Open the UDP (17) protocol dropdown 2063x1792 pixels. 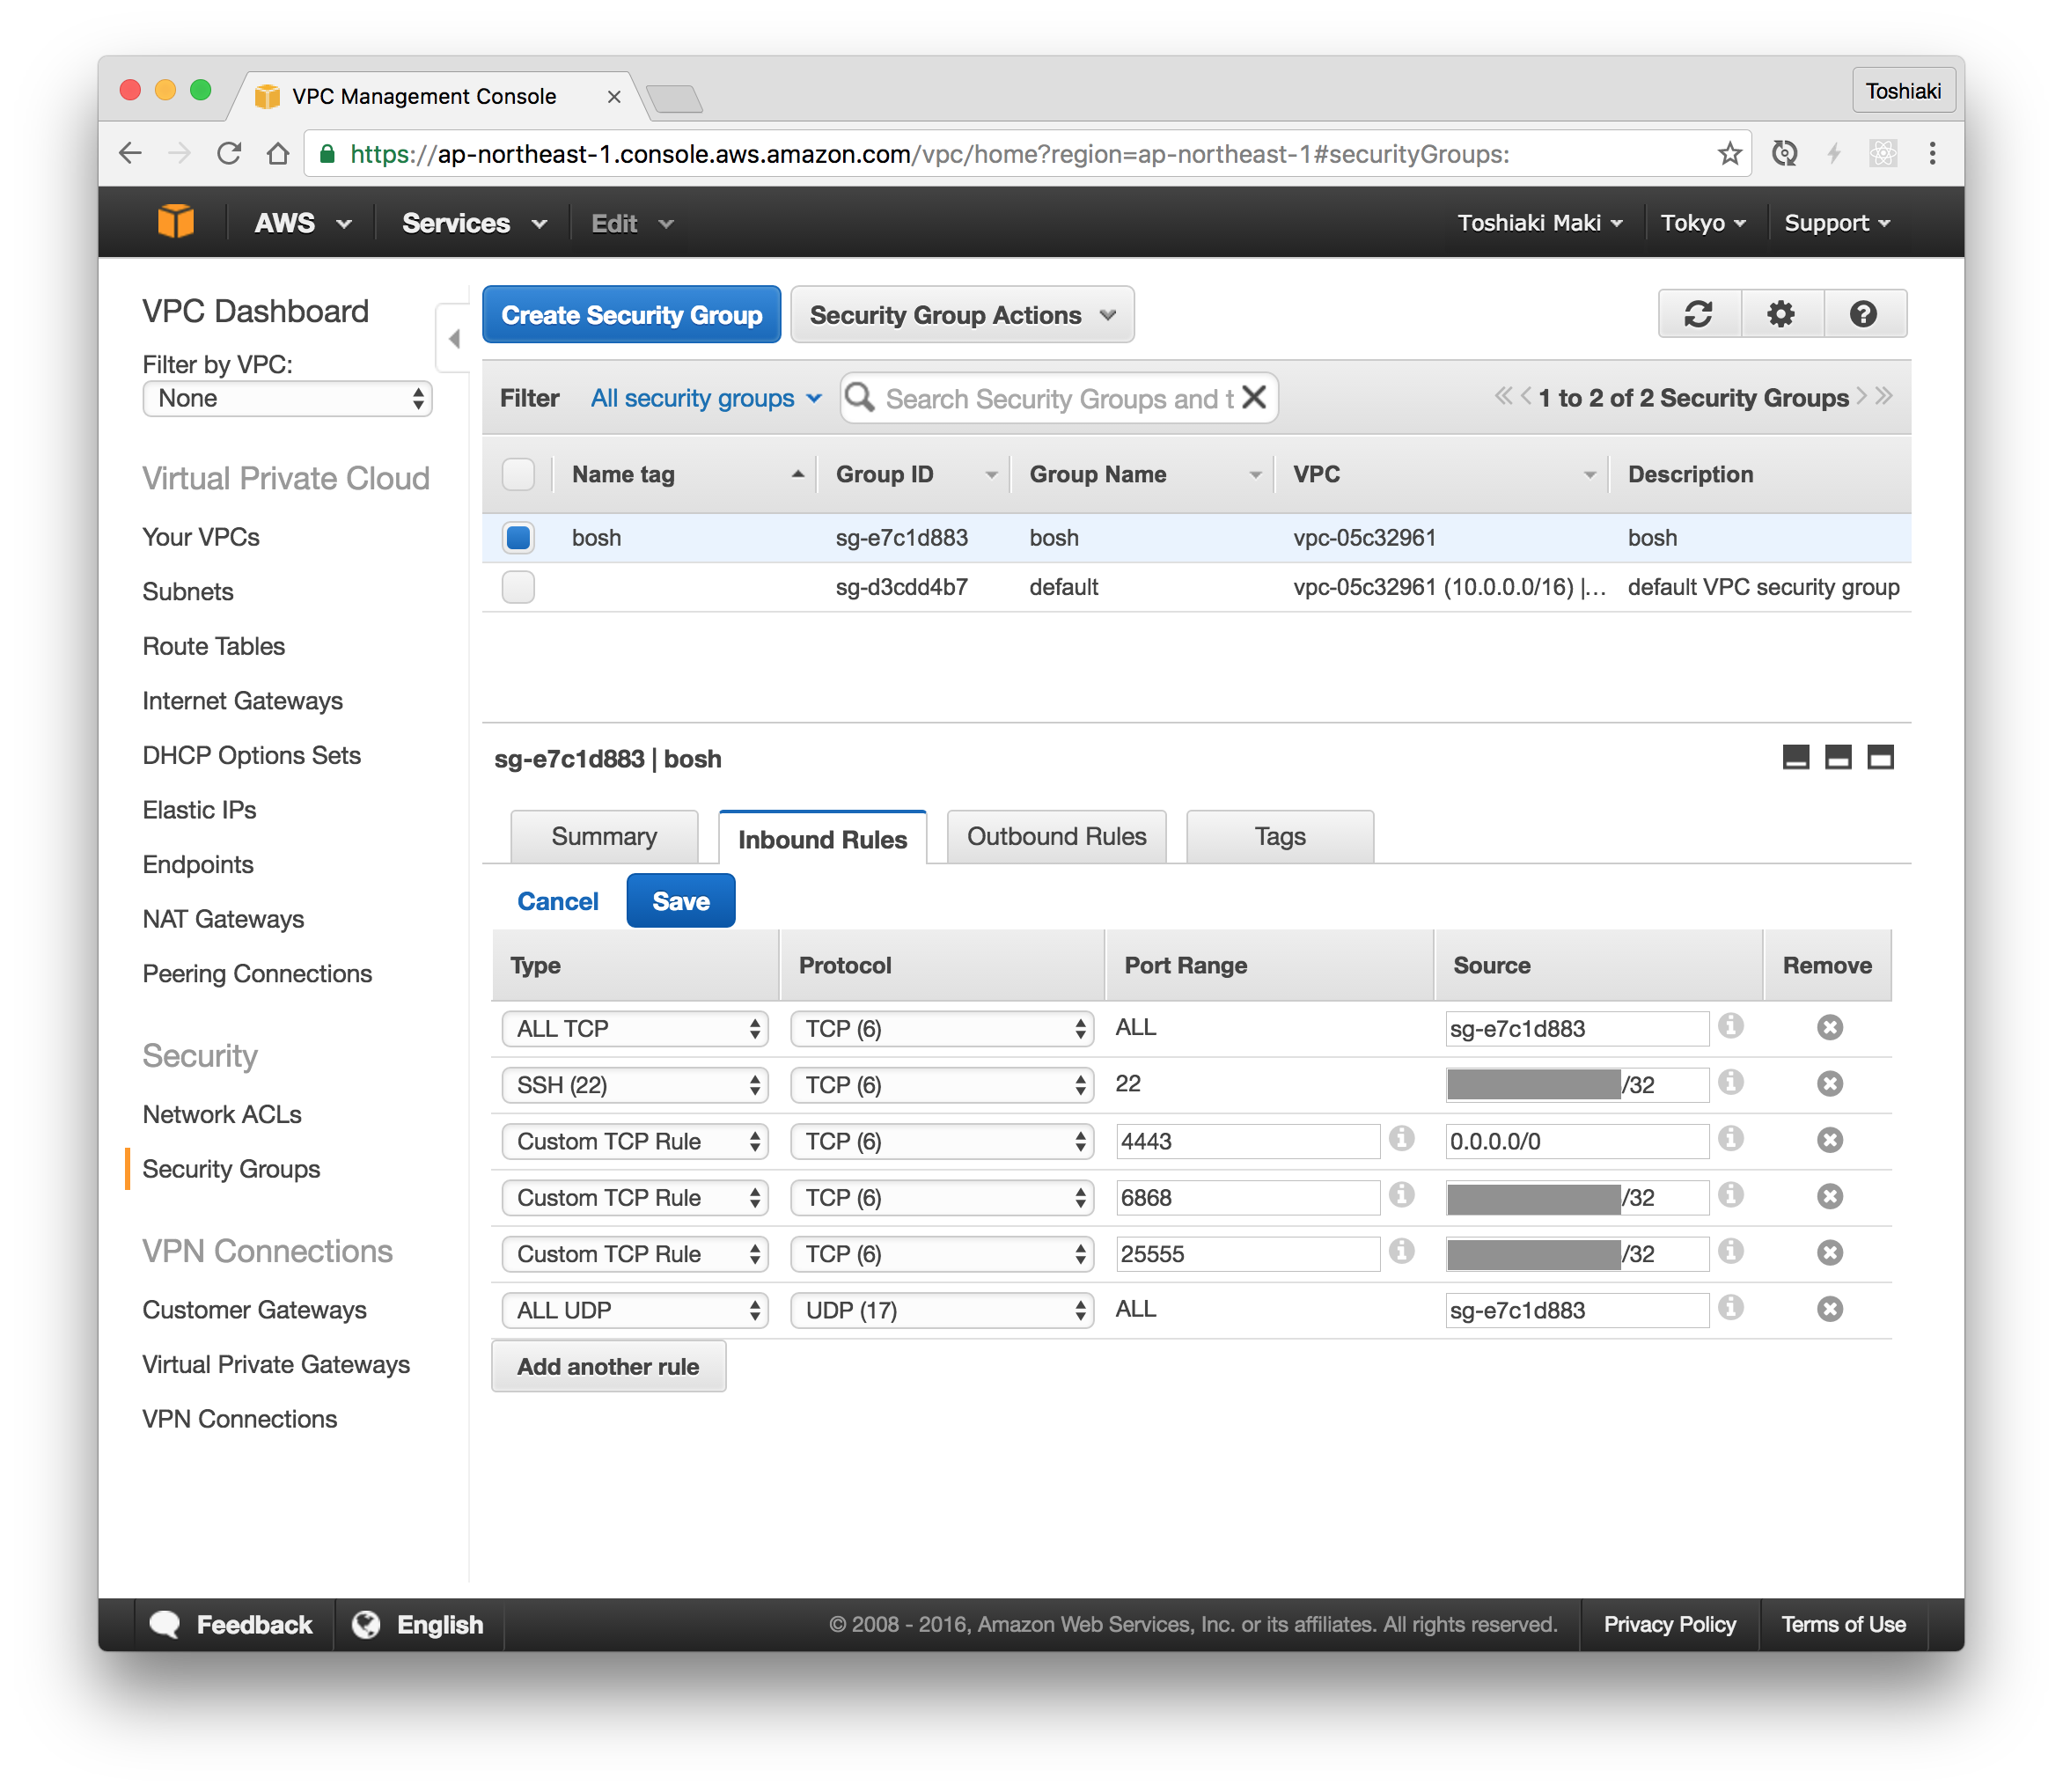tap(942, 1310)
